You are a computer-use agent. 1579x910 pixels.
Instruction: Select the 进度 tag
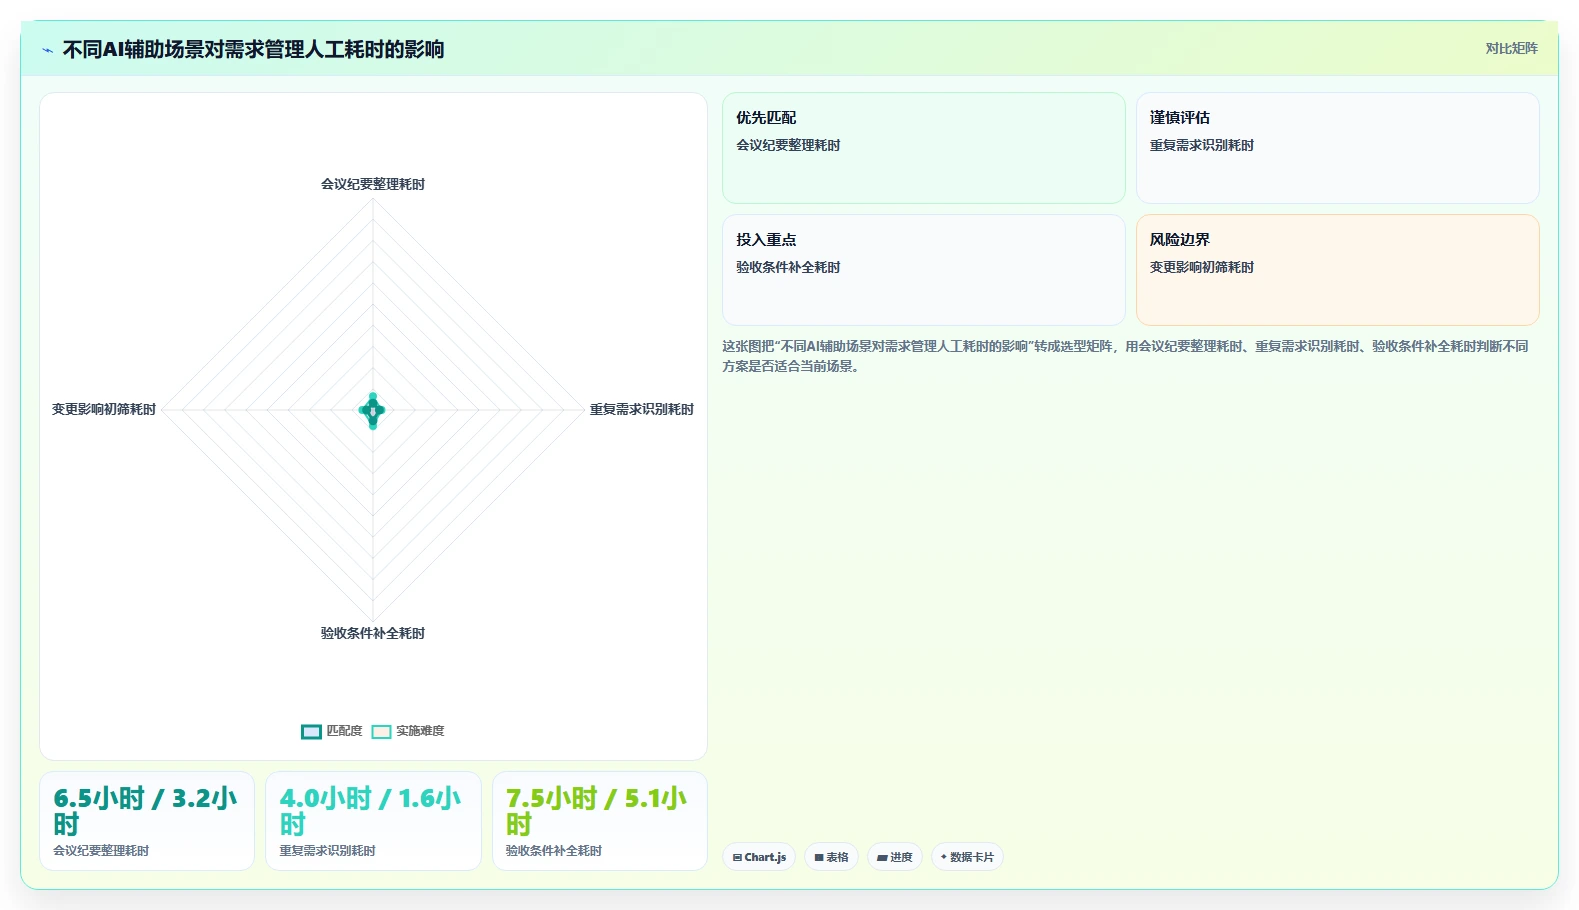[894, 857]
